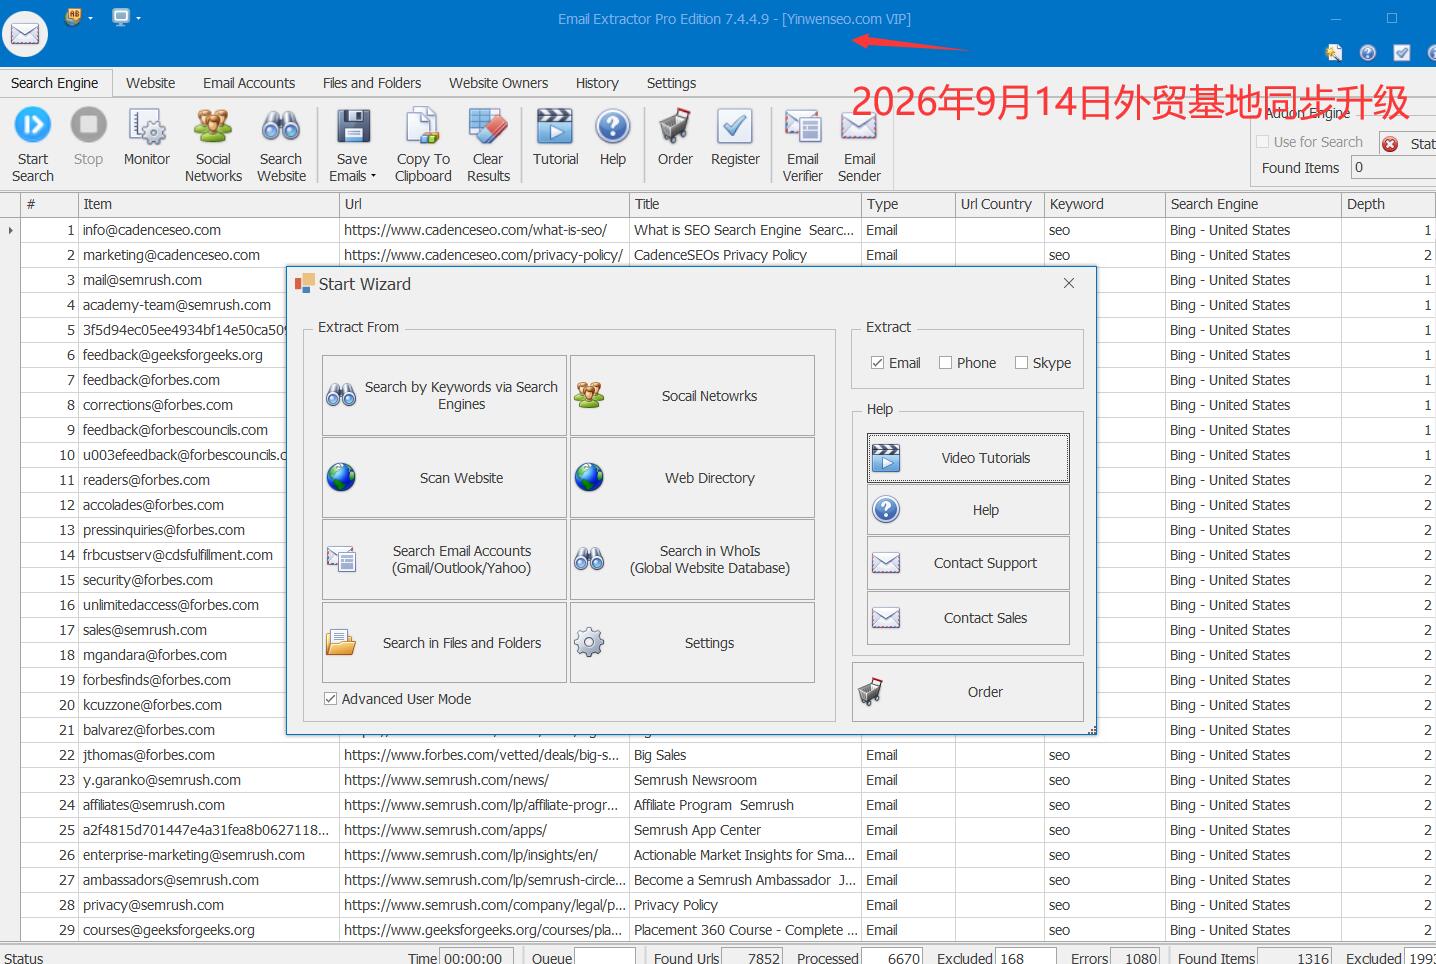Toggle the Advanced User Mode checkbox
This screenshot has width=1436, height=964.
(330, 699)
